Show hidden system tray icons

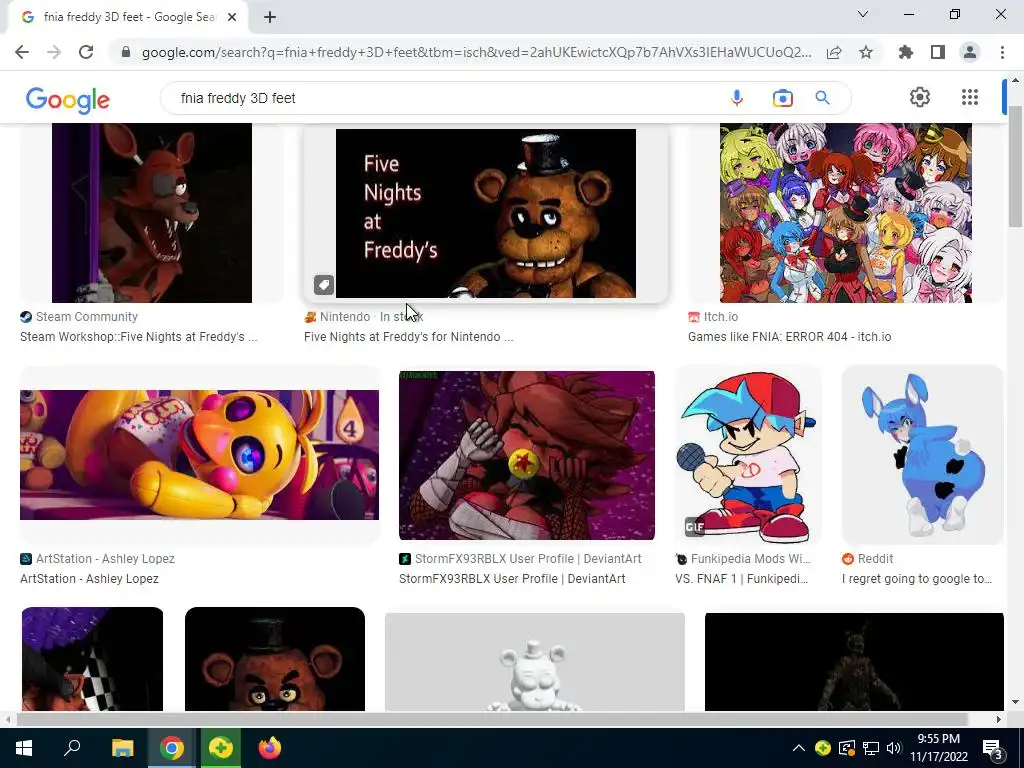(799, 748)
